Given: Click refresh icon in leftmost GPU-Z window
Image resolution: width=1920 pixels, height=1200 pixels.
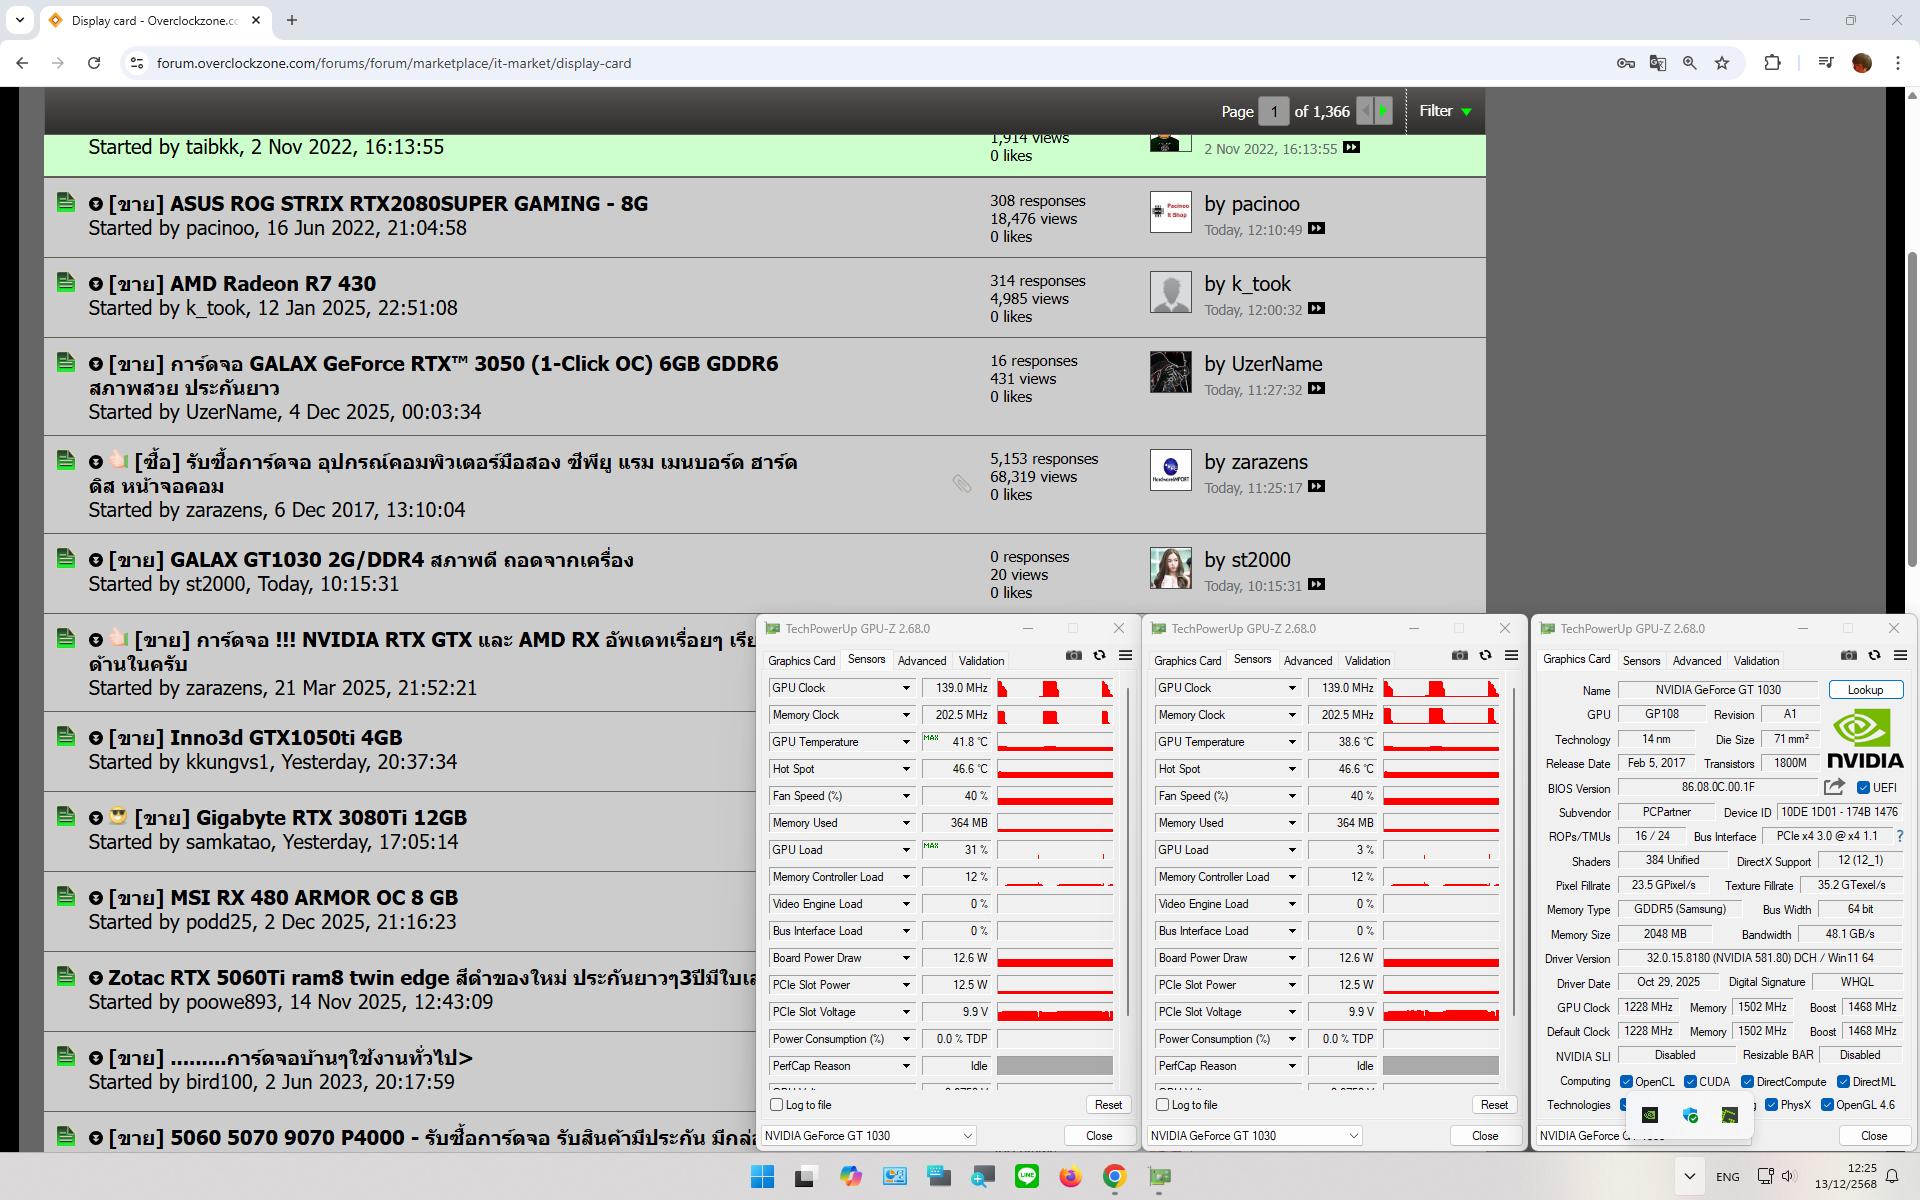Looking at the screenshot, I should click(1099, 655).
